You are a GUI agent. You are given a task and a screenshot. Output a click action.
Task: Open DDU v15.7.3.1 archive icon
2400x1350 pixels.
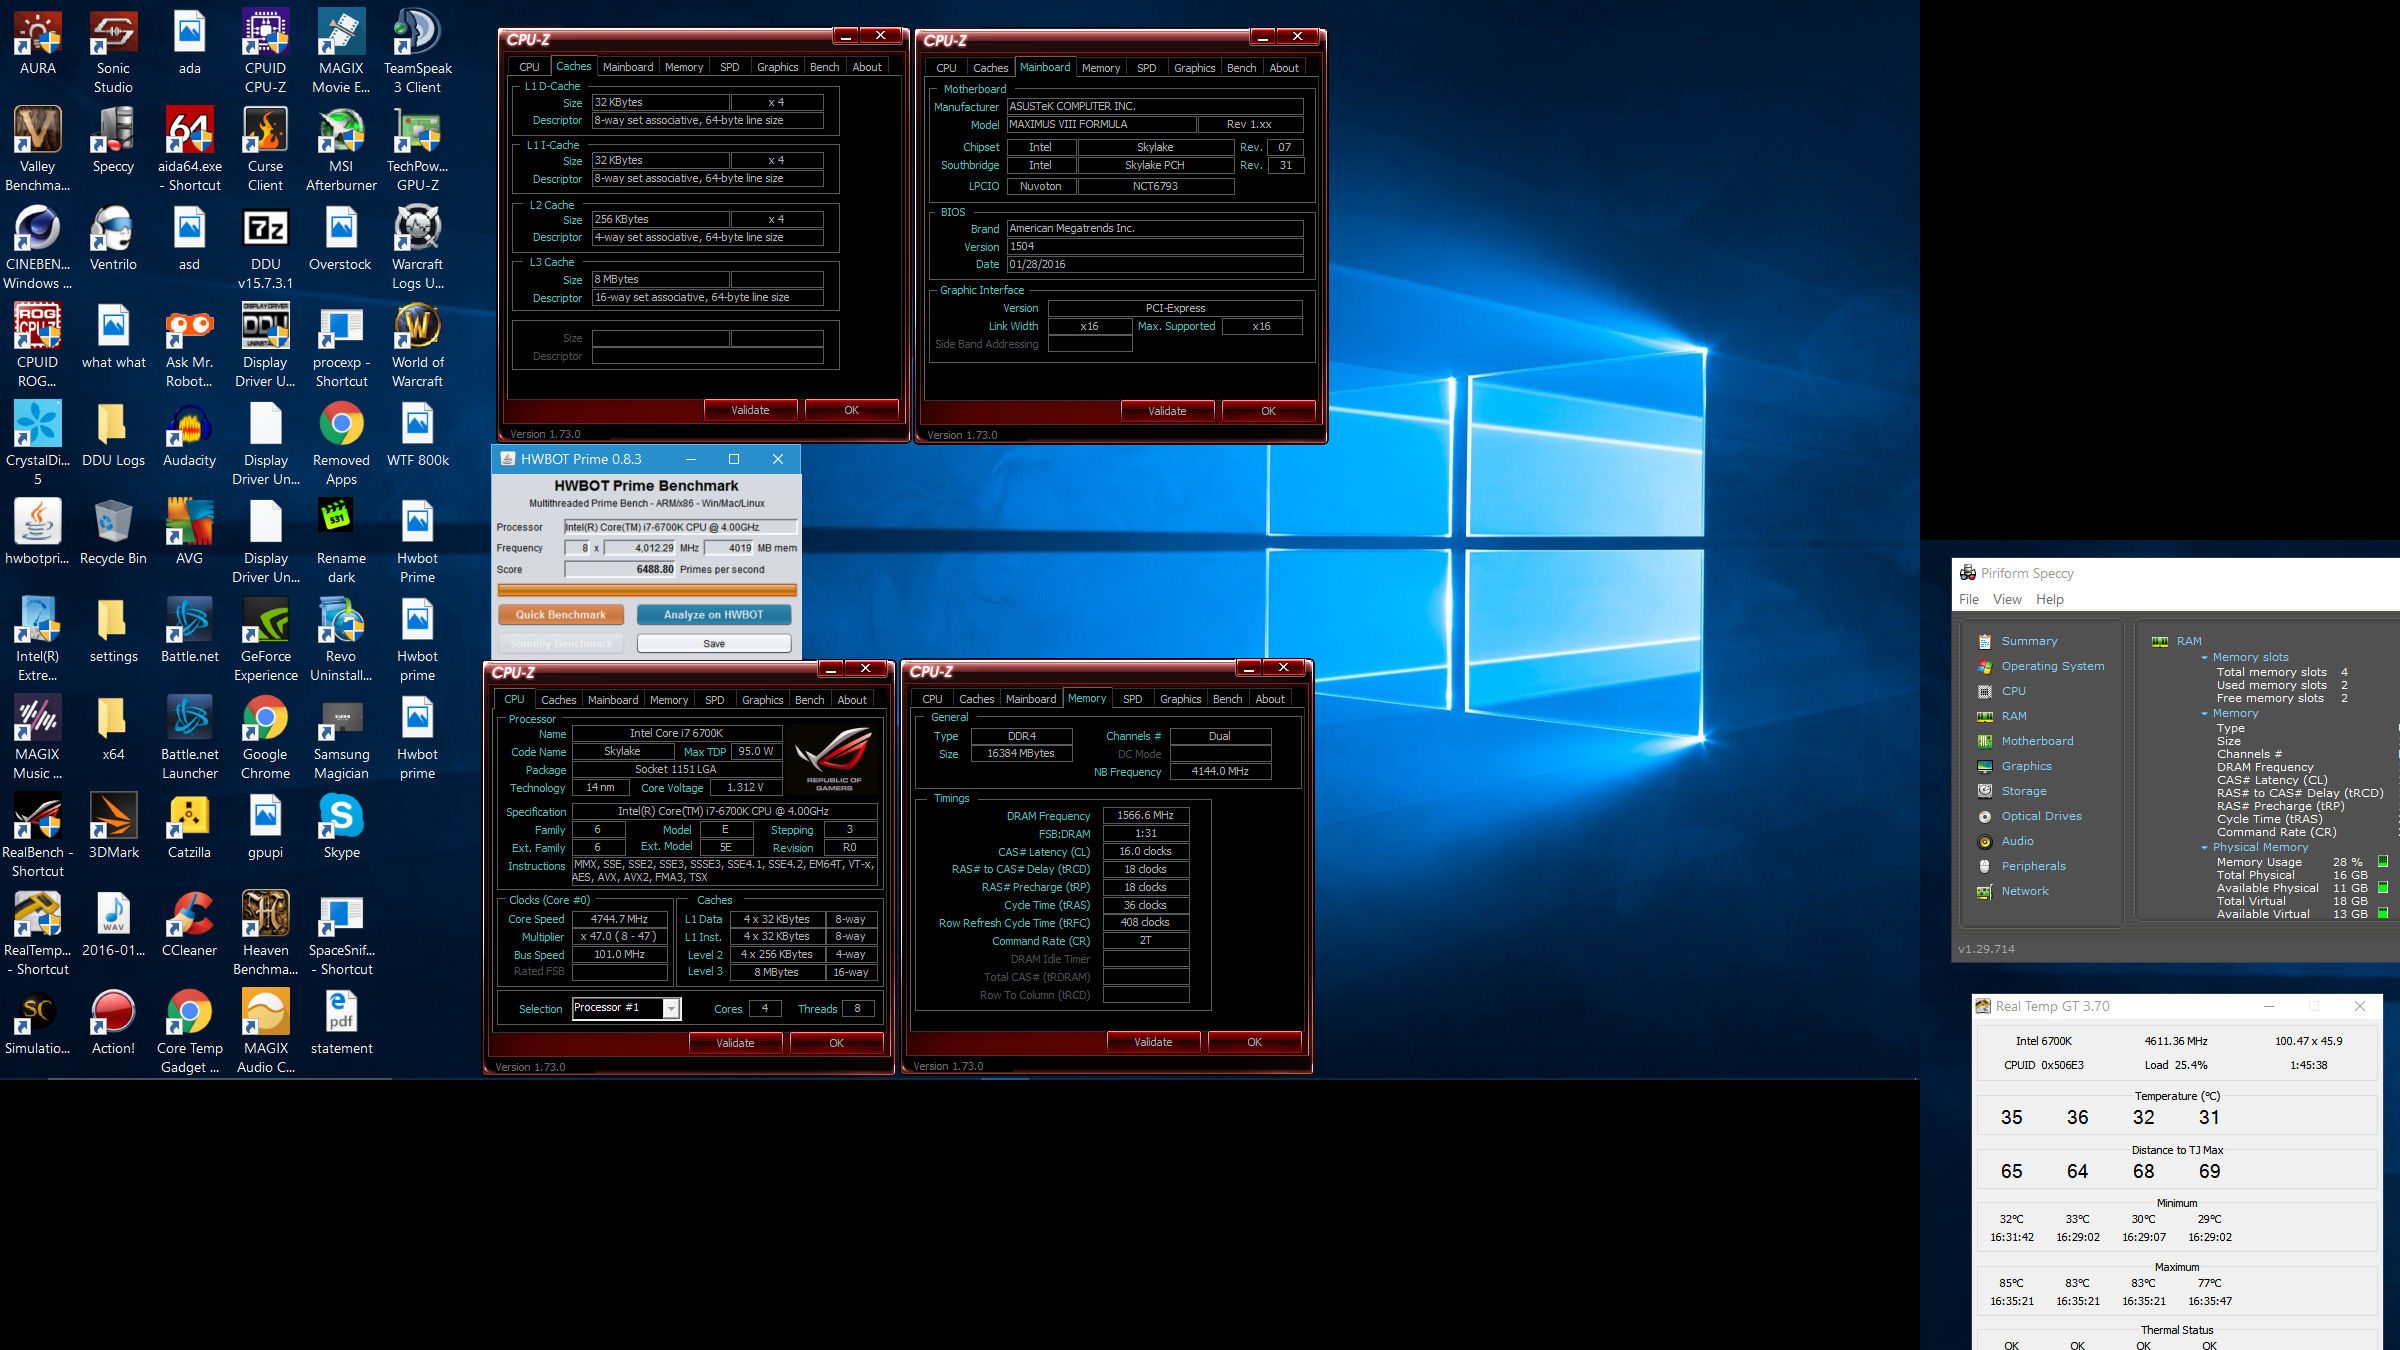pyautogui.click(x=265, y=247)
